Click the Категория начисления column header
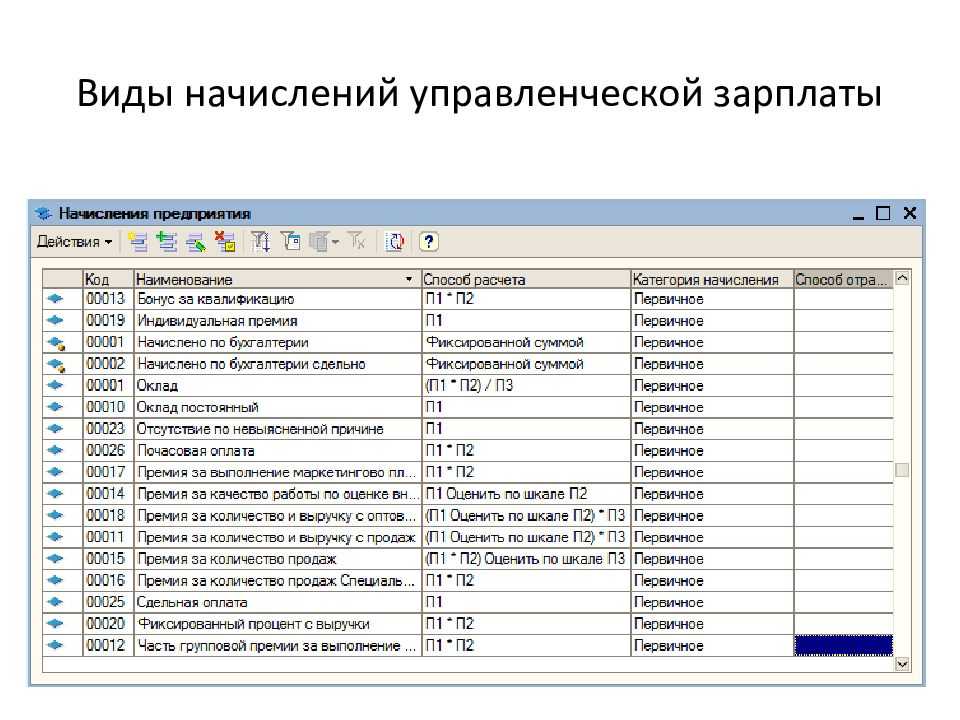This screenshot has width=960, height=720. 712,279
